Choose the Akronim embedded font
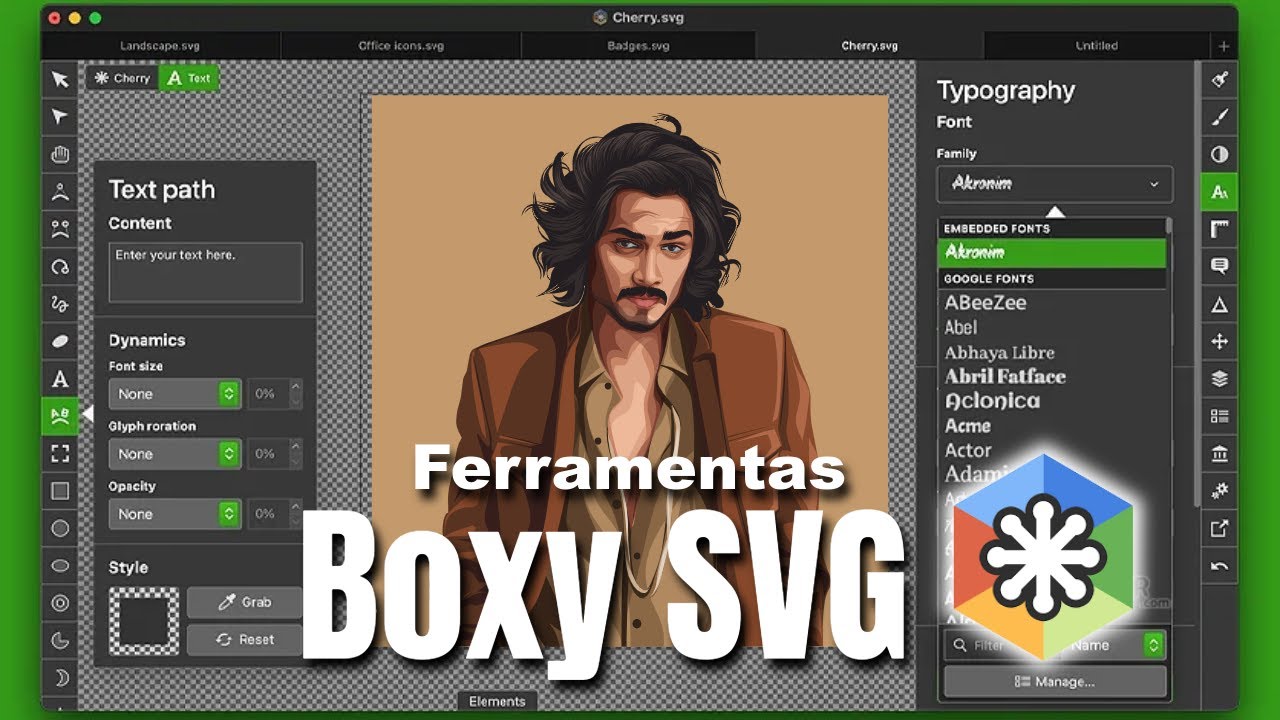1280x720 pixels. [1052, 253]
